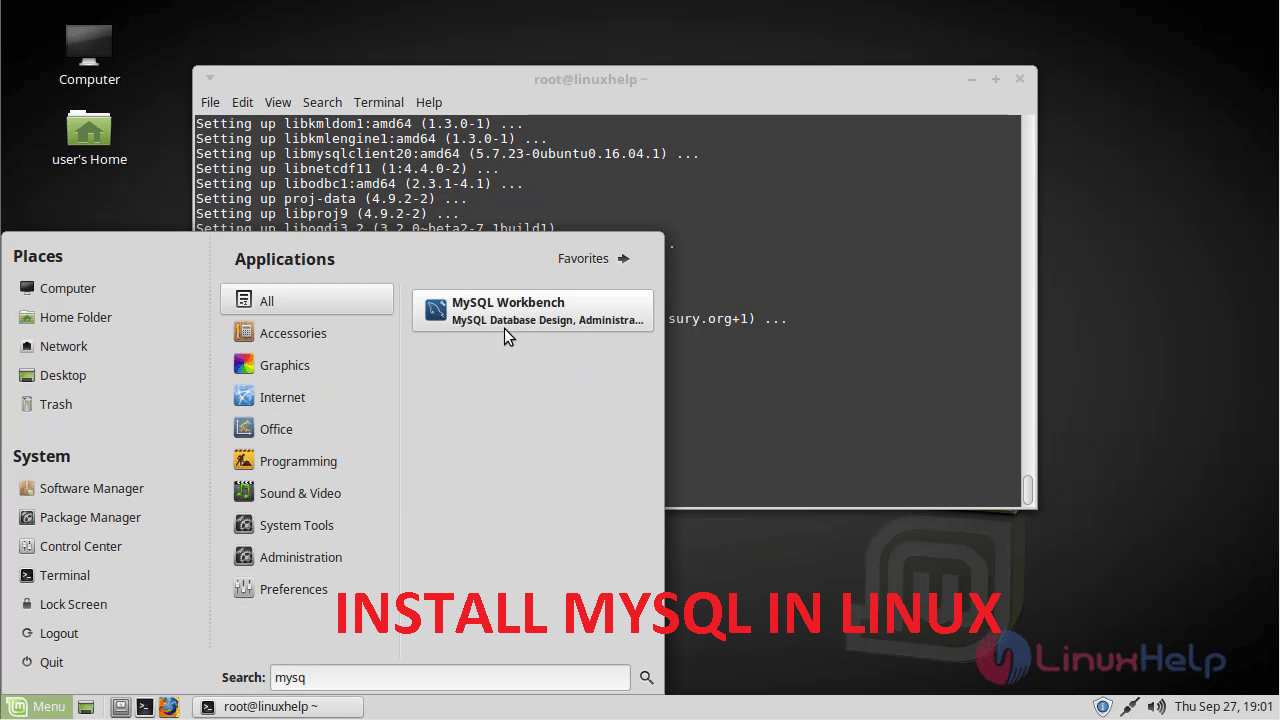This screenshot has width=1280, height=720.
Task: Launch Firefox from panel launcher
Action: pos(169,707)
